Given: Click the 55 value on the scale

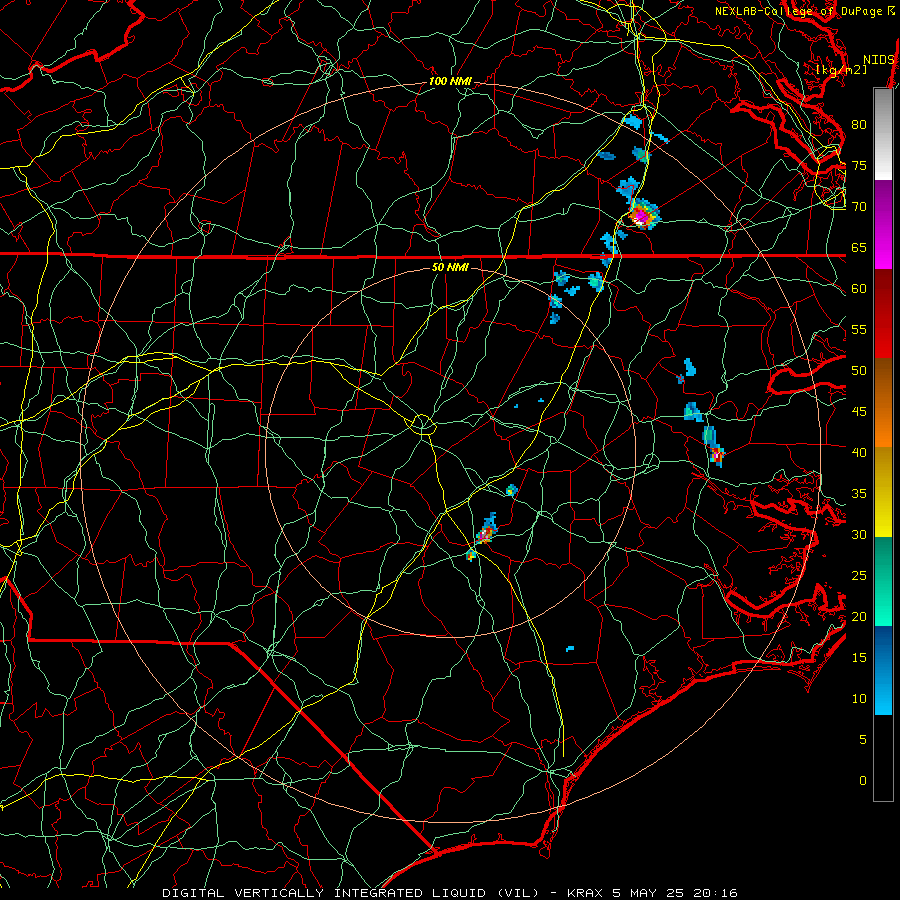Looking at the screenshot, I should click(859, 329).
